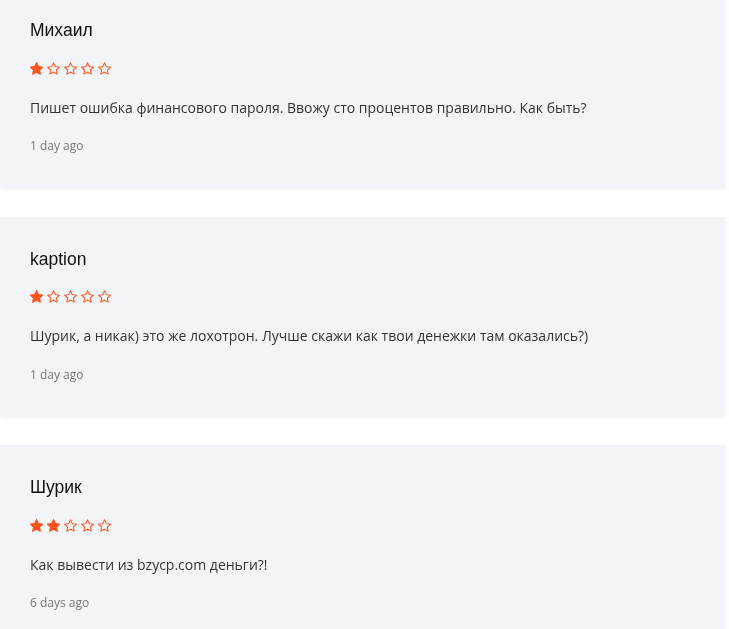Click kaption's reply text to Шурик
This screenshot has width=729, height=629.
(x=309, y=336)
